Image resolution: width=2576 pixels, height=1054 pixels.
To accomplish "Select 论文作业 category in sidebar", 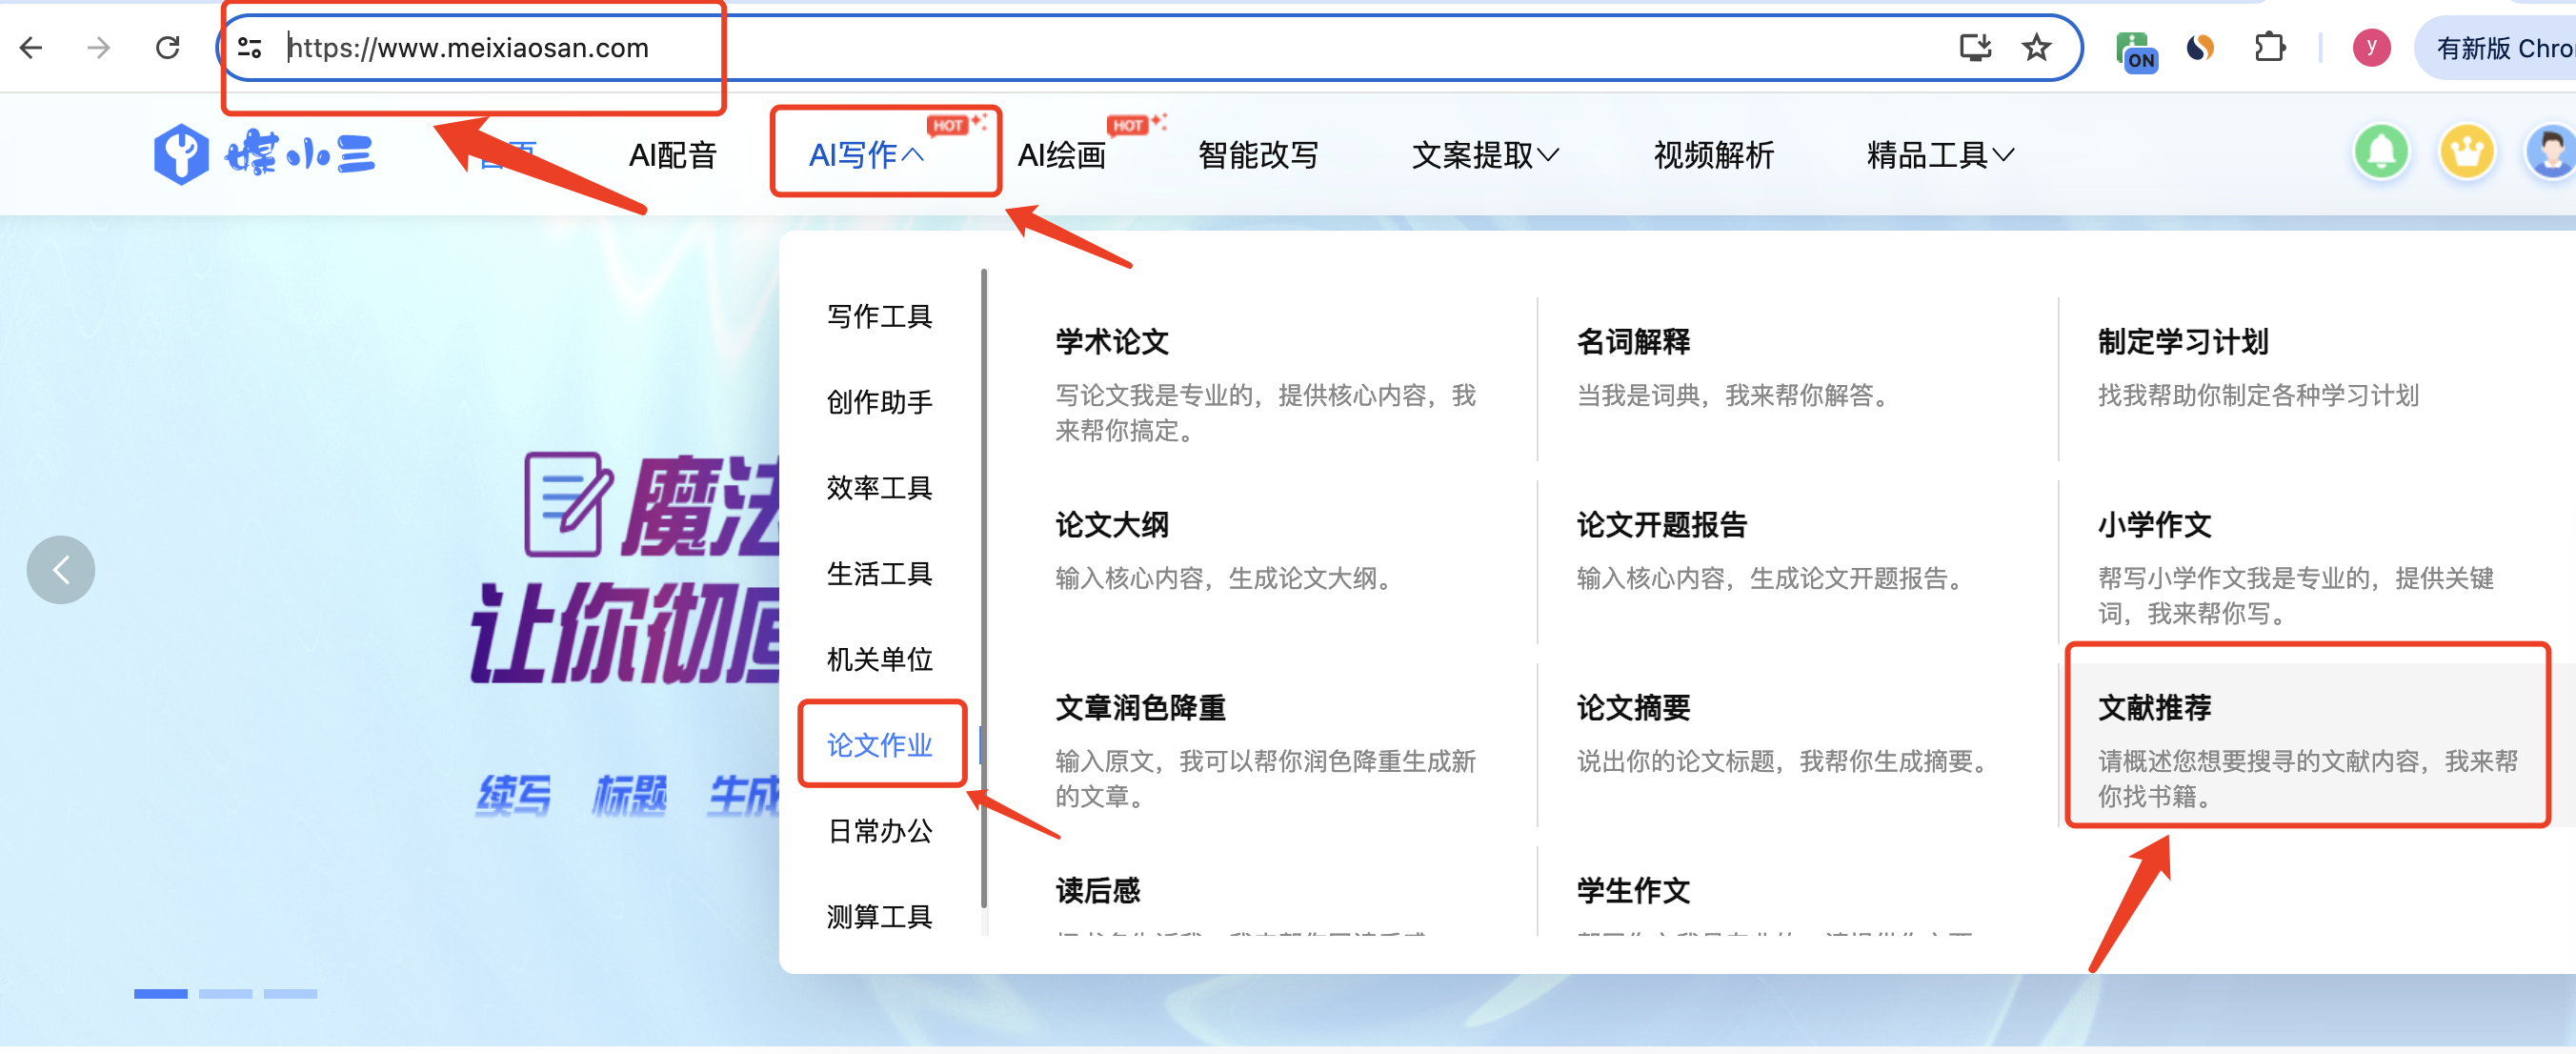I will pyautogui.click(x=880, y=745).
